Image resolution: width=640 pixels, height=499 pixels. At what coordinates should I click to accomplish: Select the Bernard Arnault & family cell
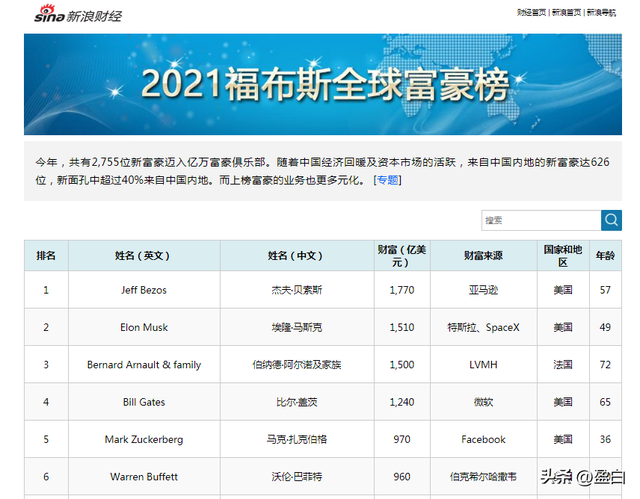pyautogui.click(x=144, y=364)
